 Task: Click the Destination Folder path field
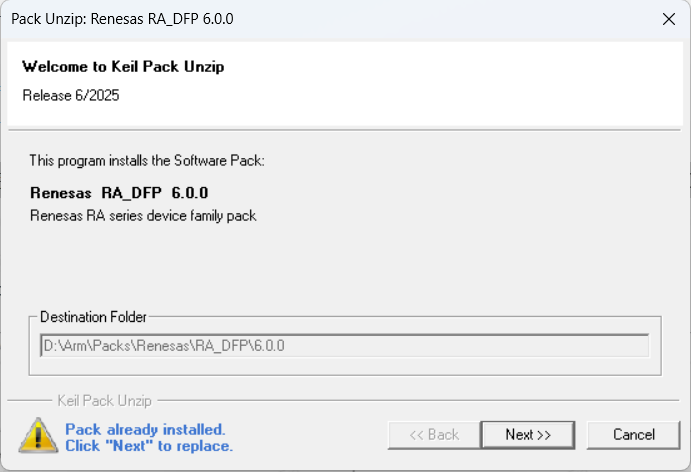pyautogui.click(x=344, y=346)
